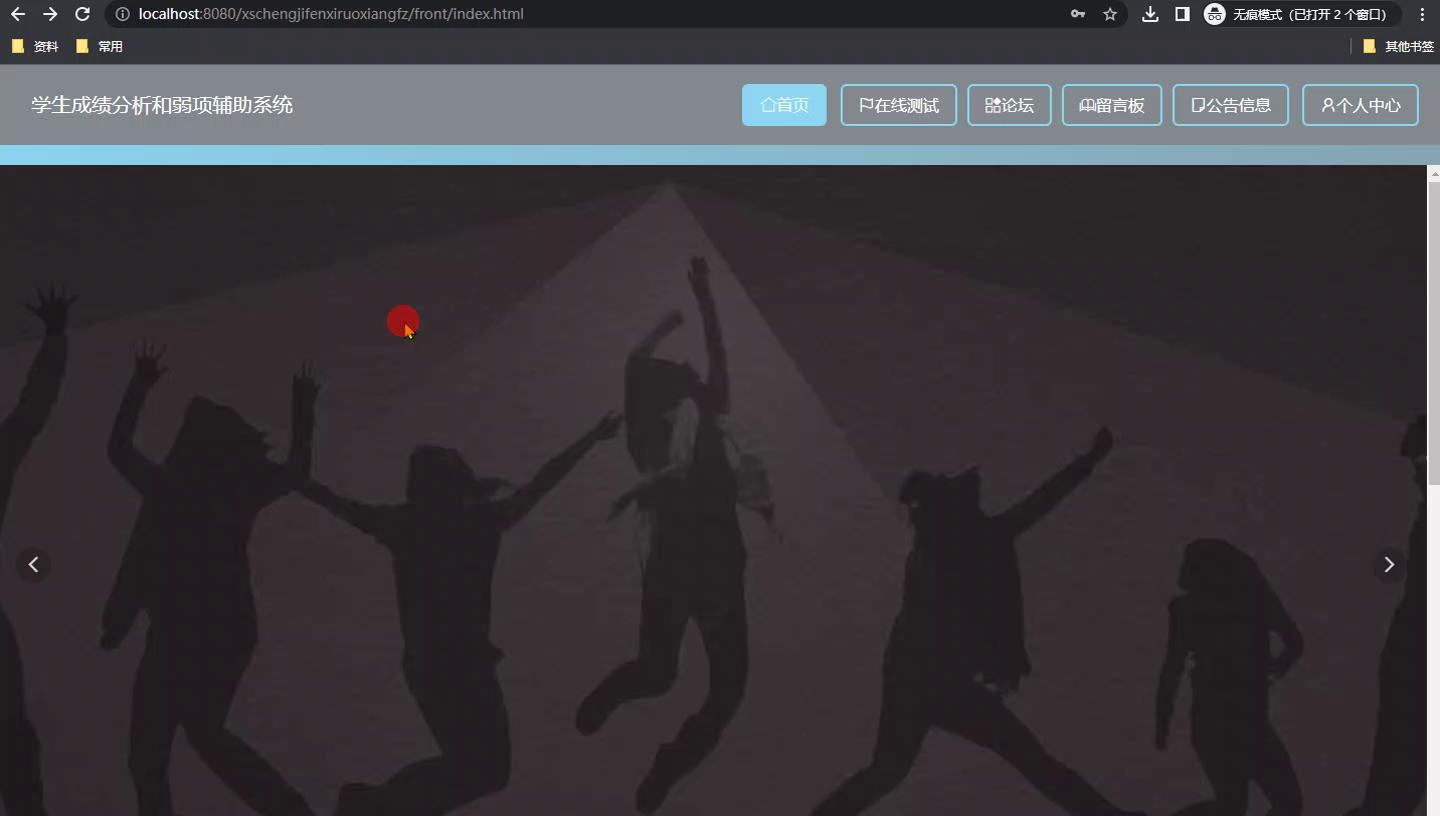Show previous carousel slide with left arrow
Screen dimensions: 1440x816
pos(34,565)
